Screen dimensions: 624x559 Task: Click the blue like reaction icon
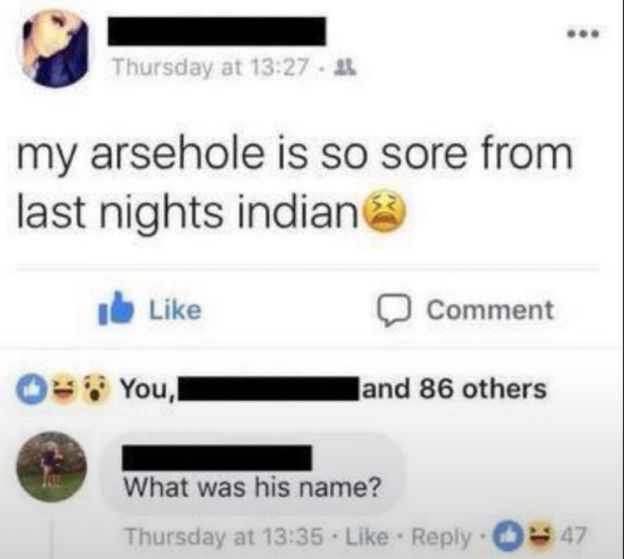[31, 389]
